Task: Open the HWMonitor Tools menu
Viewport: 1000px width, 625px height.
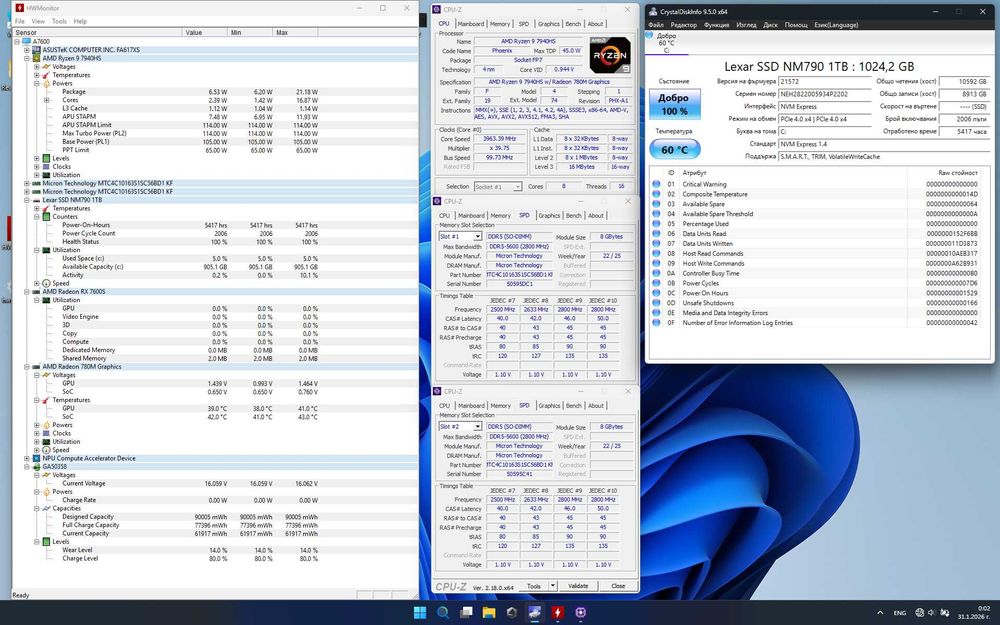Action: (x=59, y=21)
